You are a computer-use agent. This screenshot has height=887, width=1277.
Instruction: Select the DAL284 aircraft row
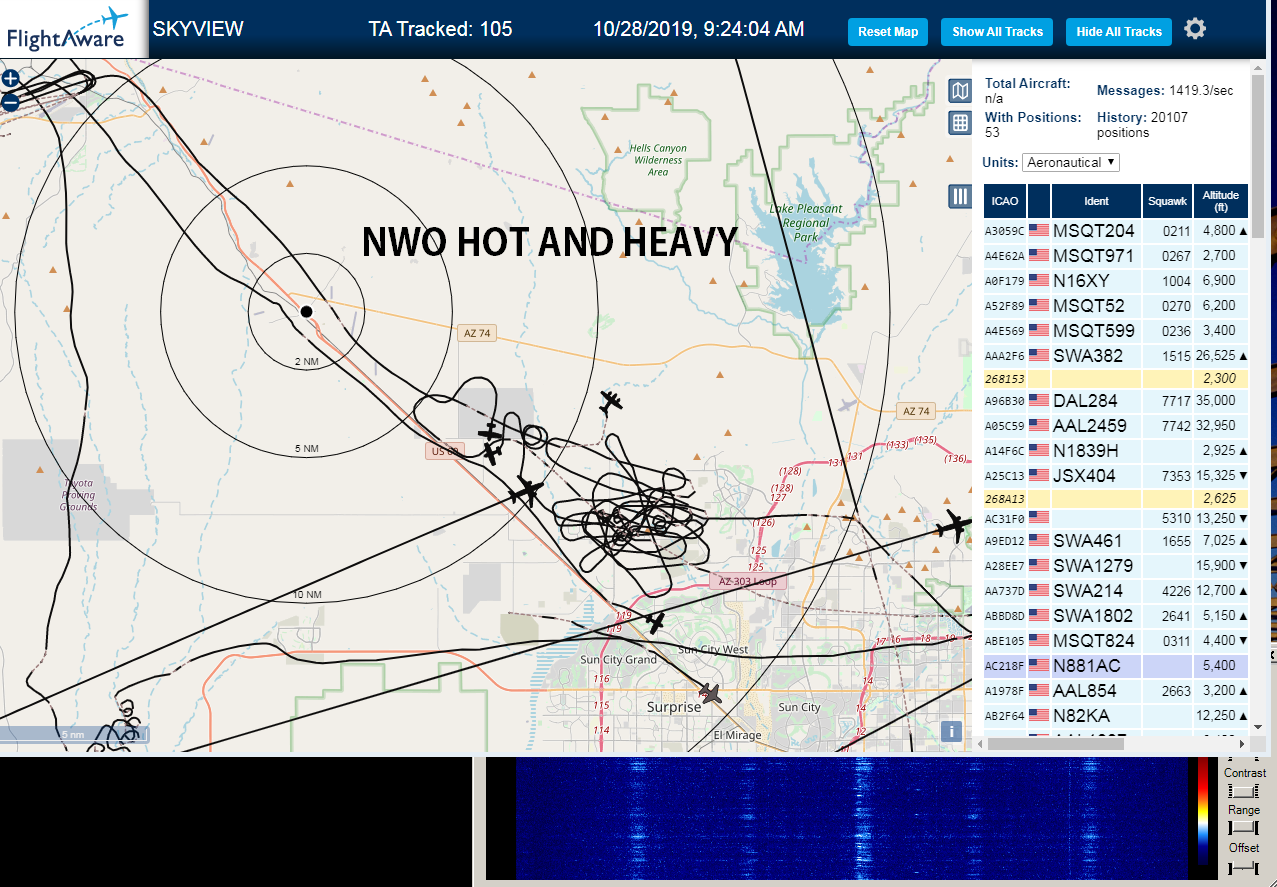pos(1116,401)
